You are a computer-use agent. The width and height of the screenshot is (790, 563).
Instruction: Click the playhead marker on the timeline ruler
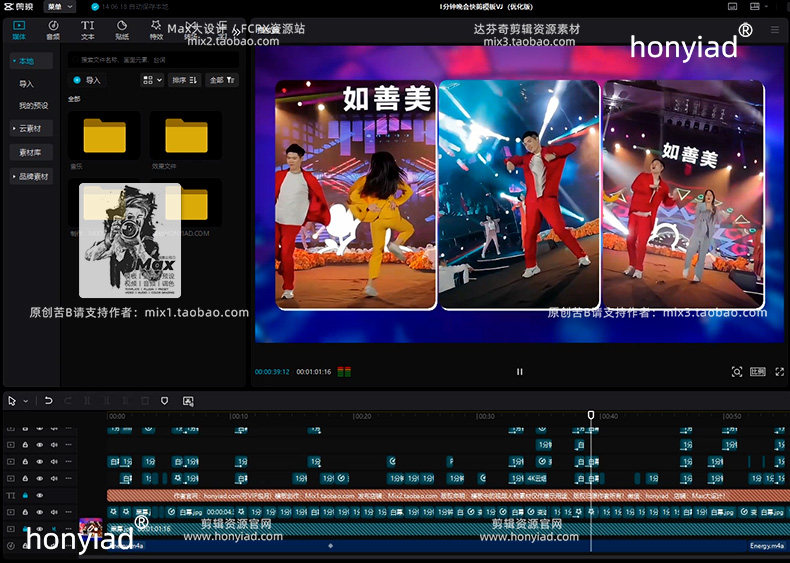click(x=591, y=415)
